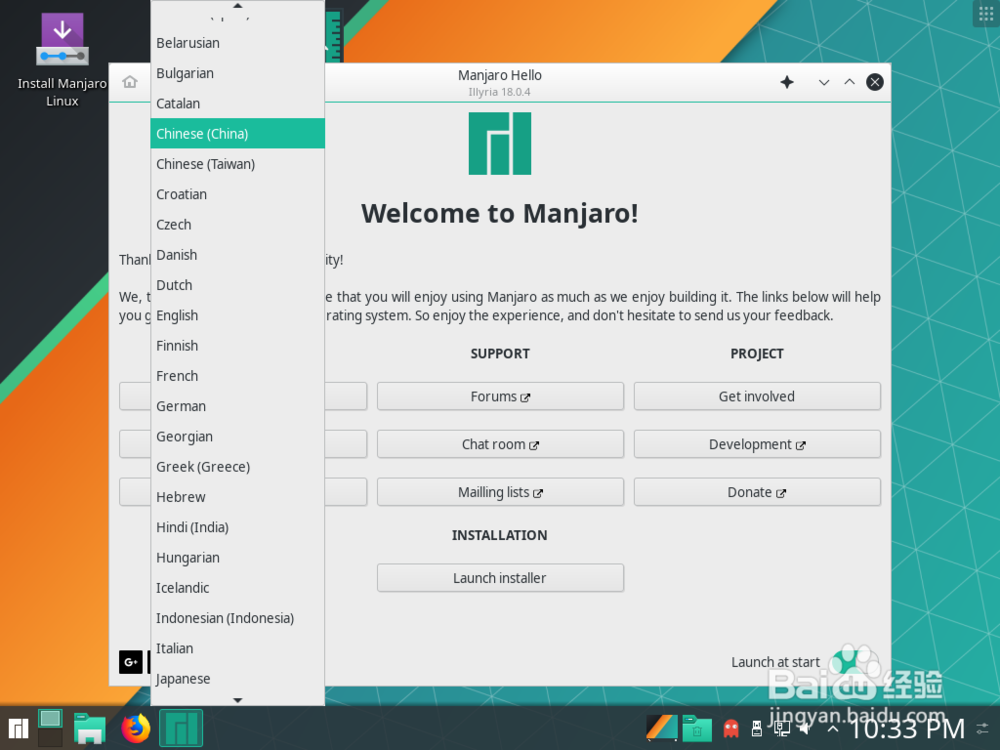Image resolution: width=1000 pixels, height=750 pixels.
Task: Click the show desktop icon in panel
Action: tap(661, 728)
